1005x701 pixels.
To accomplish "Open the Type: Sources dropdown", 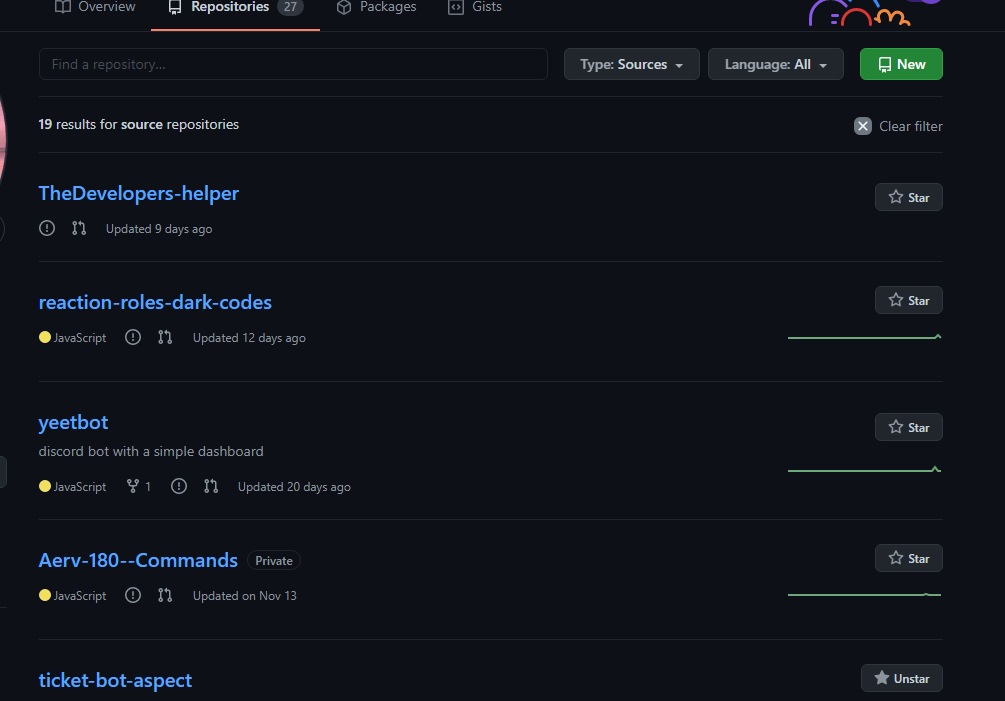I will coord(631,63).
